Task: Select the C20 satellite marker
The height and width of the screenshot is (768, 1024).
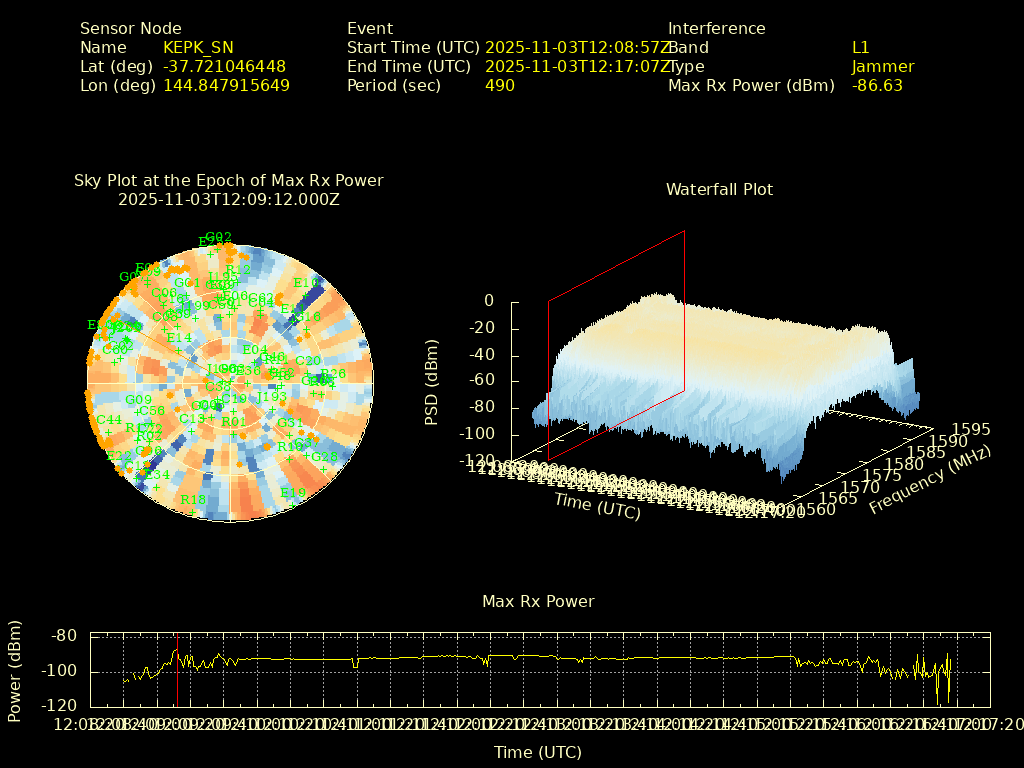Action: tap(308, 361)
